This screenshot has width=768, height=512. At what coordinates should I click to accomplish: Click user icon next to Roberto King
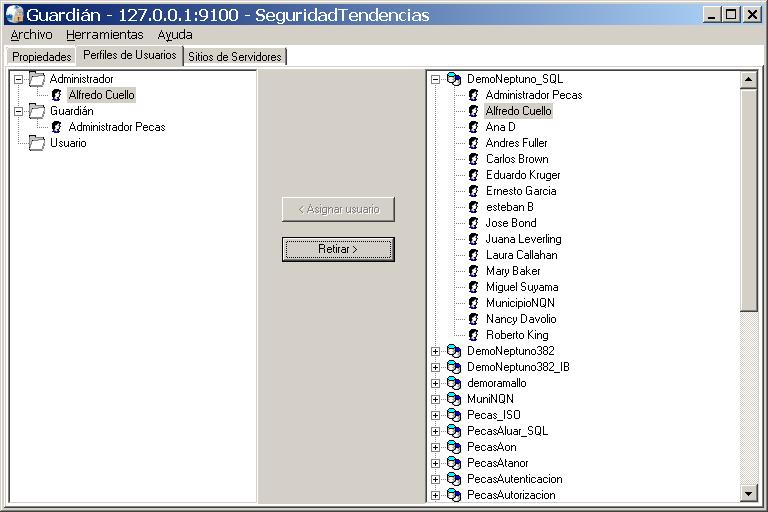(473, 335)
